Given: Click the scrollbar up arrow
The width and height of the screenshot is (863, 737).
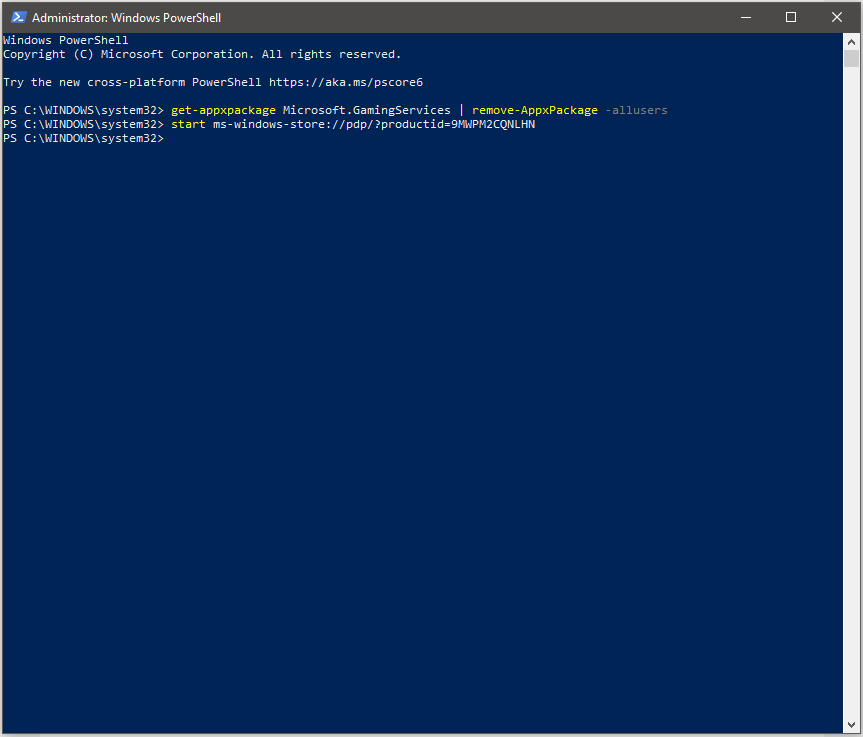Looking at the screenshot, I should pos(851,42).
